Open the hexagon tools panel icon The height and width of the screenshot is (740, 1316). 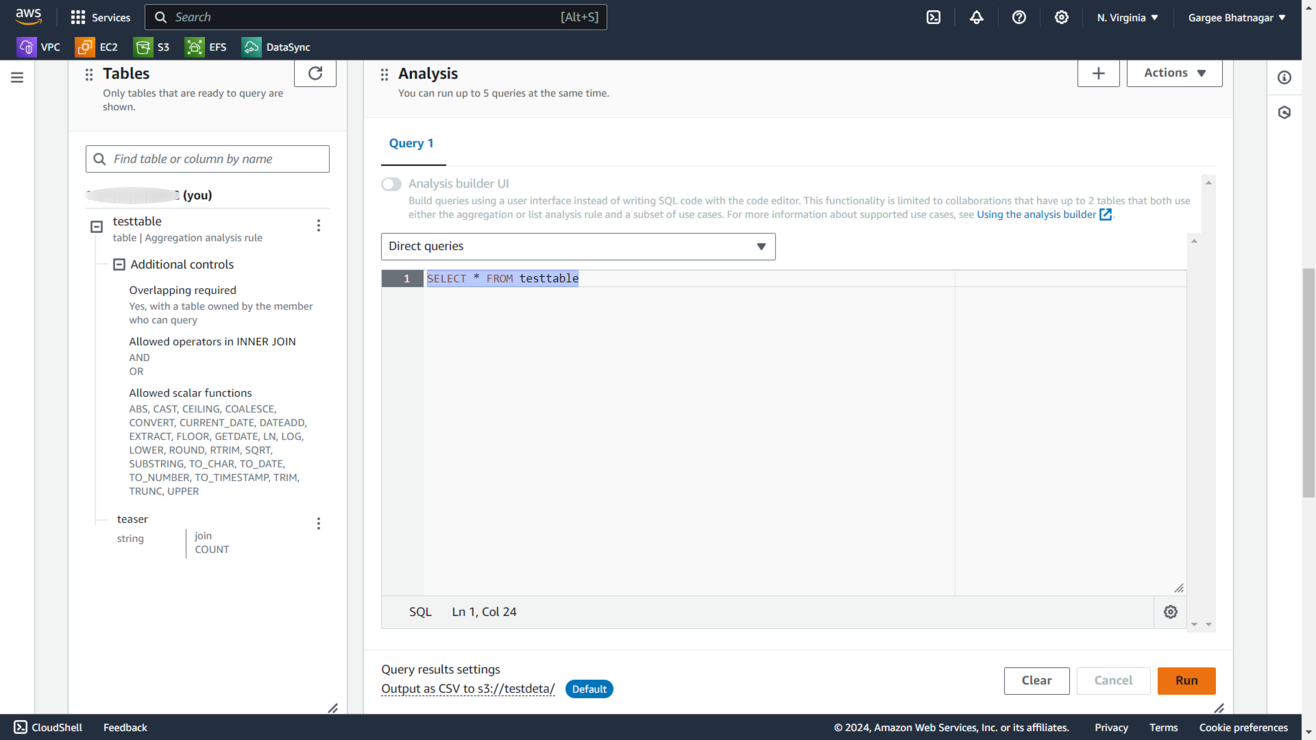tap(1285, 113)
